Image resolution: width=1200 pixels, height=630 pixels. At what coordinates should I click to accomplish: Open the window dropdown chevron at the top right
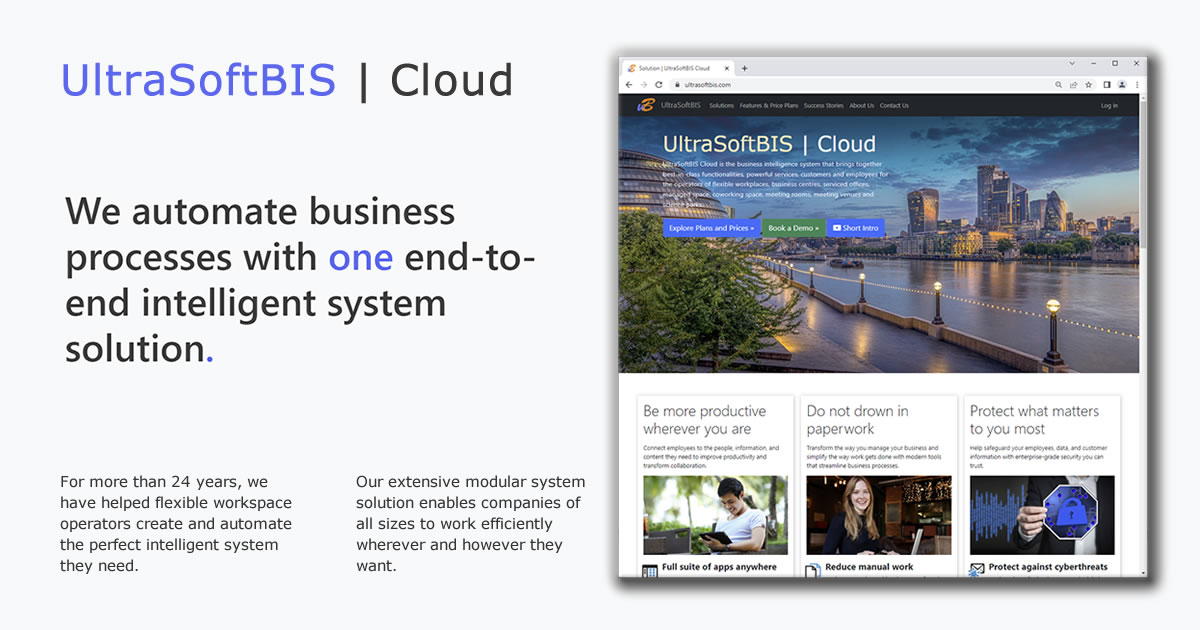tap(1070, 63)
